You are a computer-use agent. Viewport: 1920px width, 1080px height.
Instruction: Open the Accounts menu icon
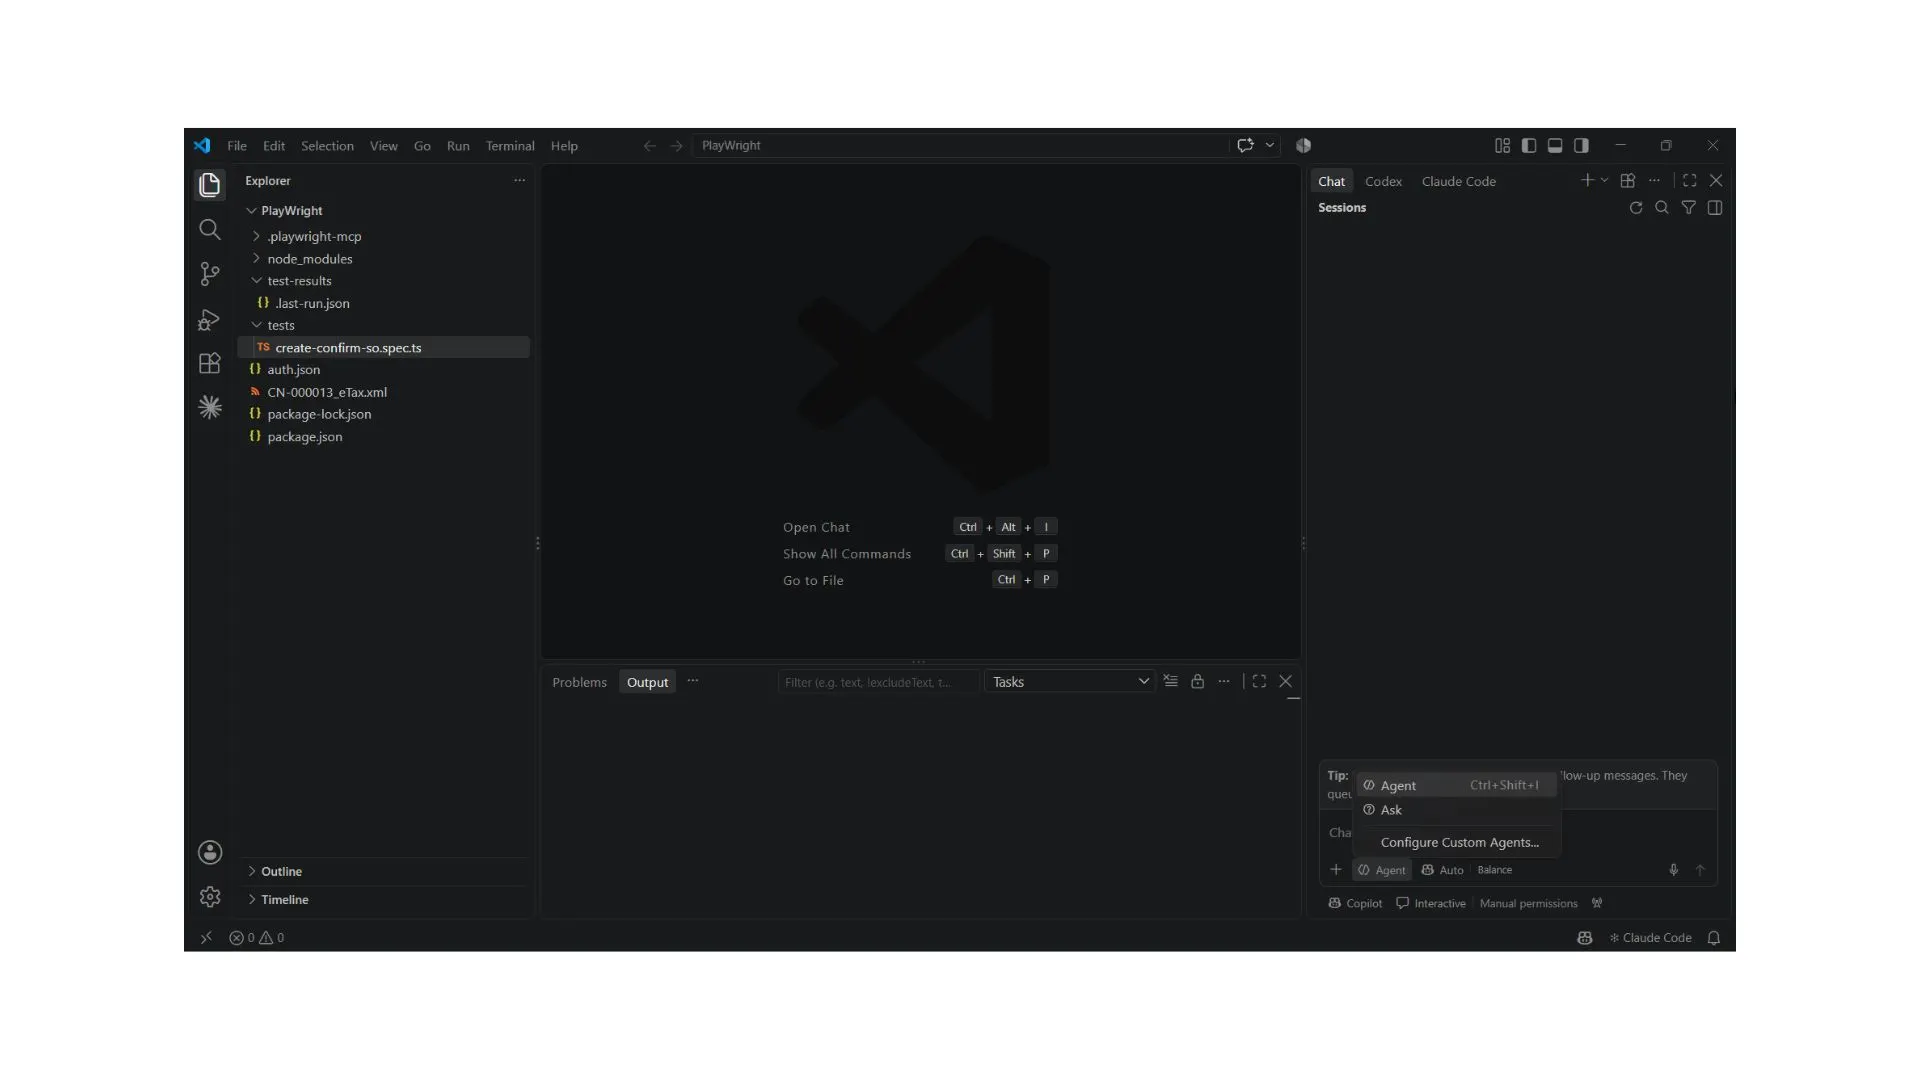(209, 852)
